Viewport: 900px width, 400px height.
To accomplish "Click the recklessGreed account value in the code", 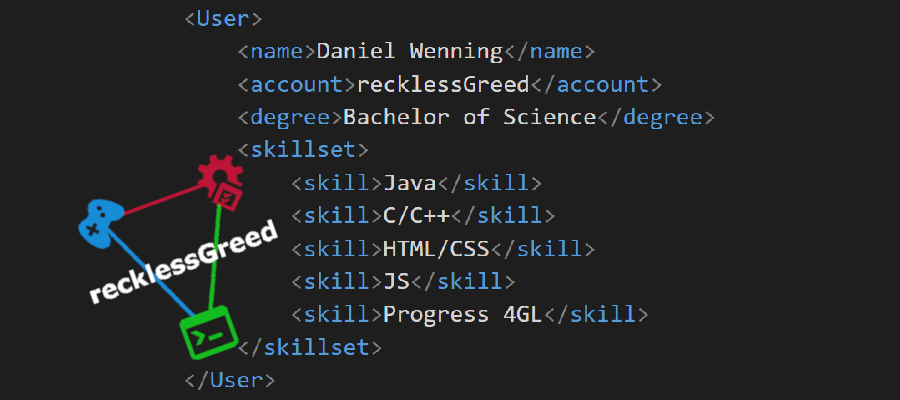I will coord(447,84).
